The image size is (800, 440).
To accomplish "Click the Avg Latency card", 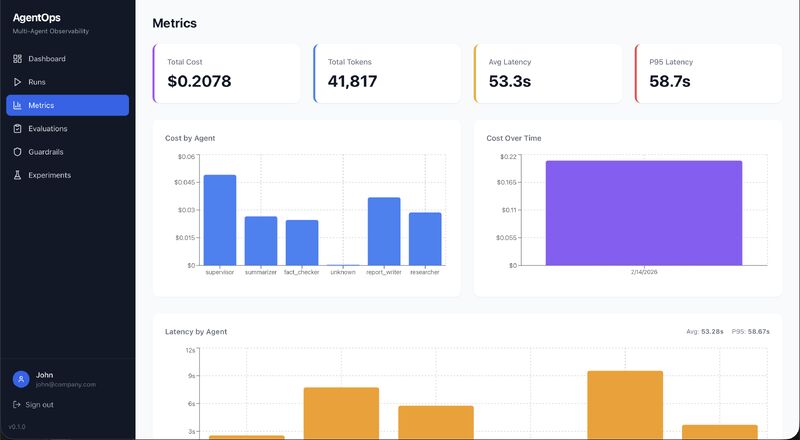I will pyautogui.click(x=547, y=74).
